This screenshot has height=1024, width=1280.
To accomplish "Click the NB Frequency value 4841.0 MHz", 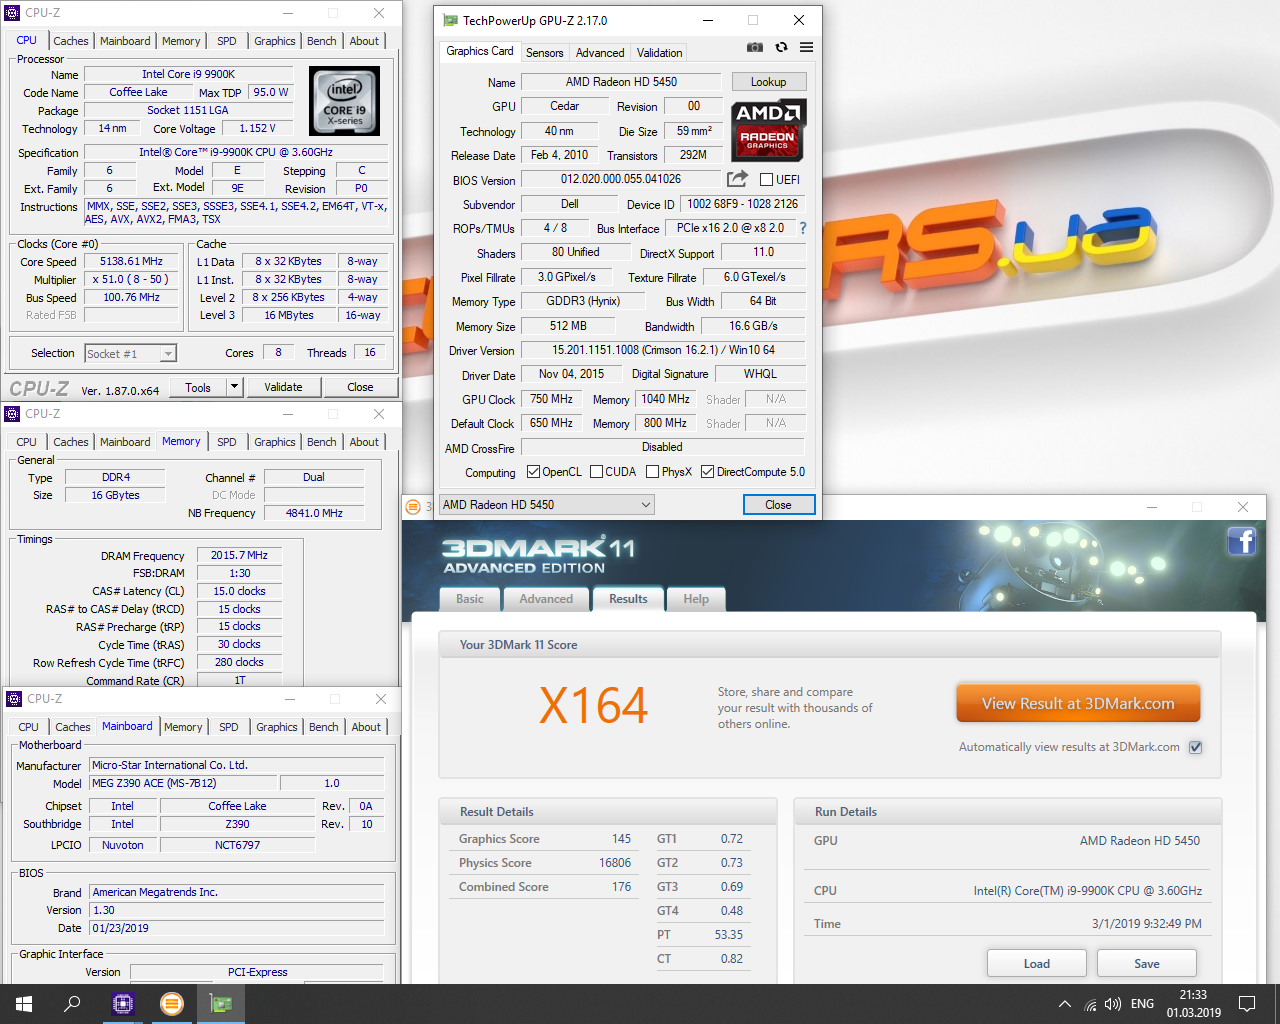I will pos(314,513).
